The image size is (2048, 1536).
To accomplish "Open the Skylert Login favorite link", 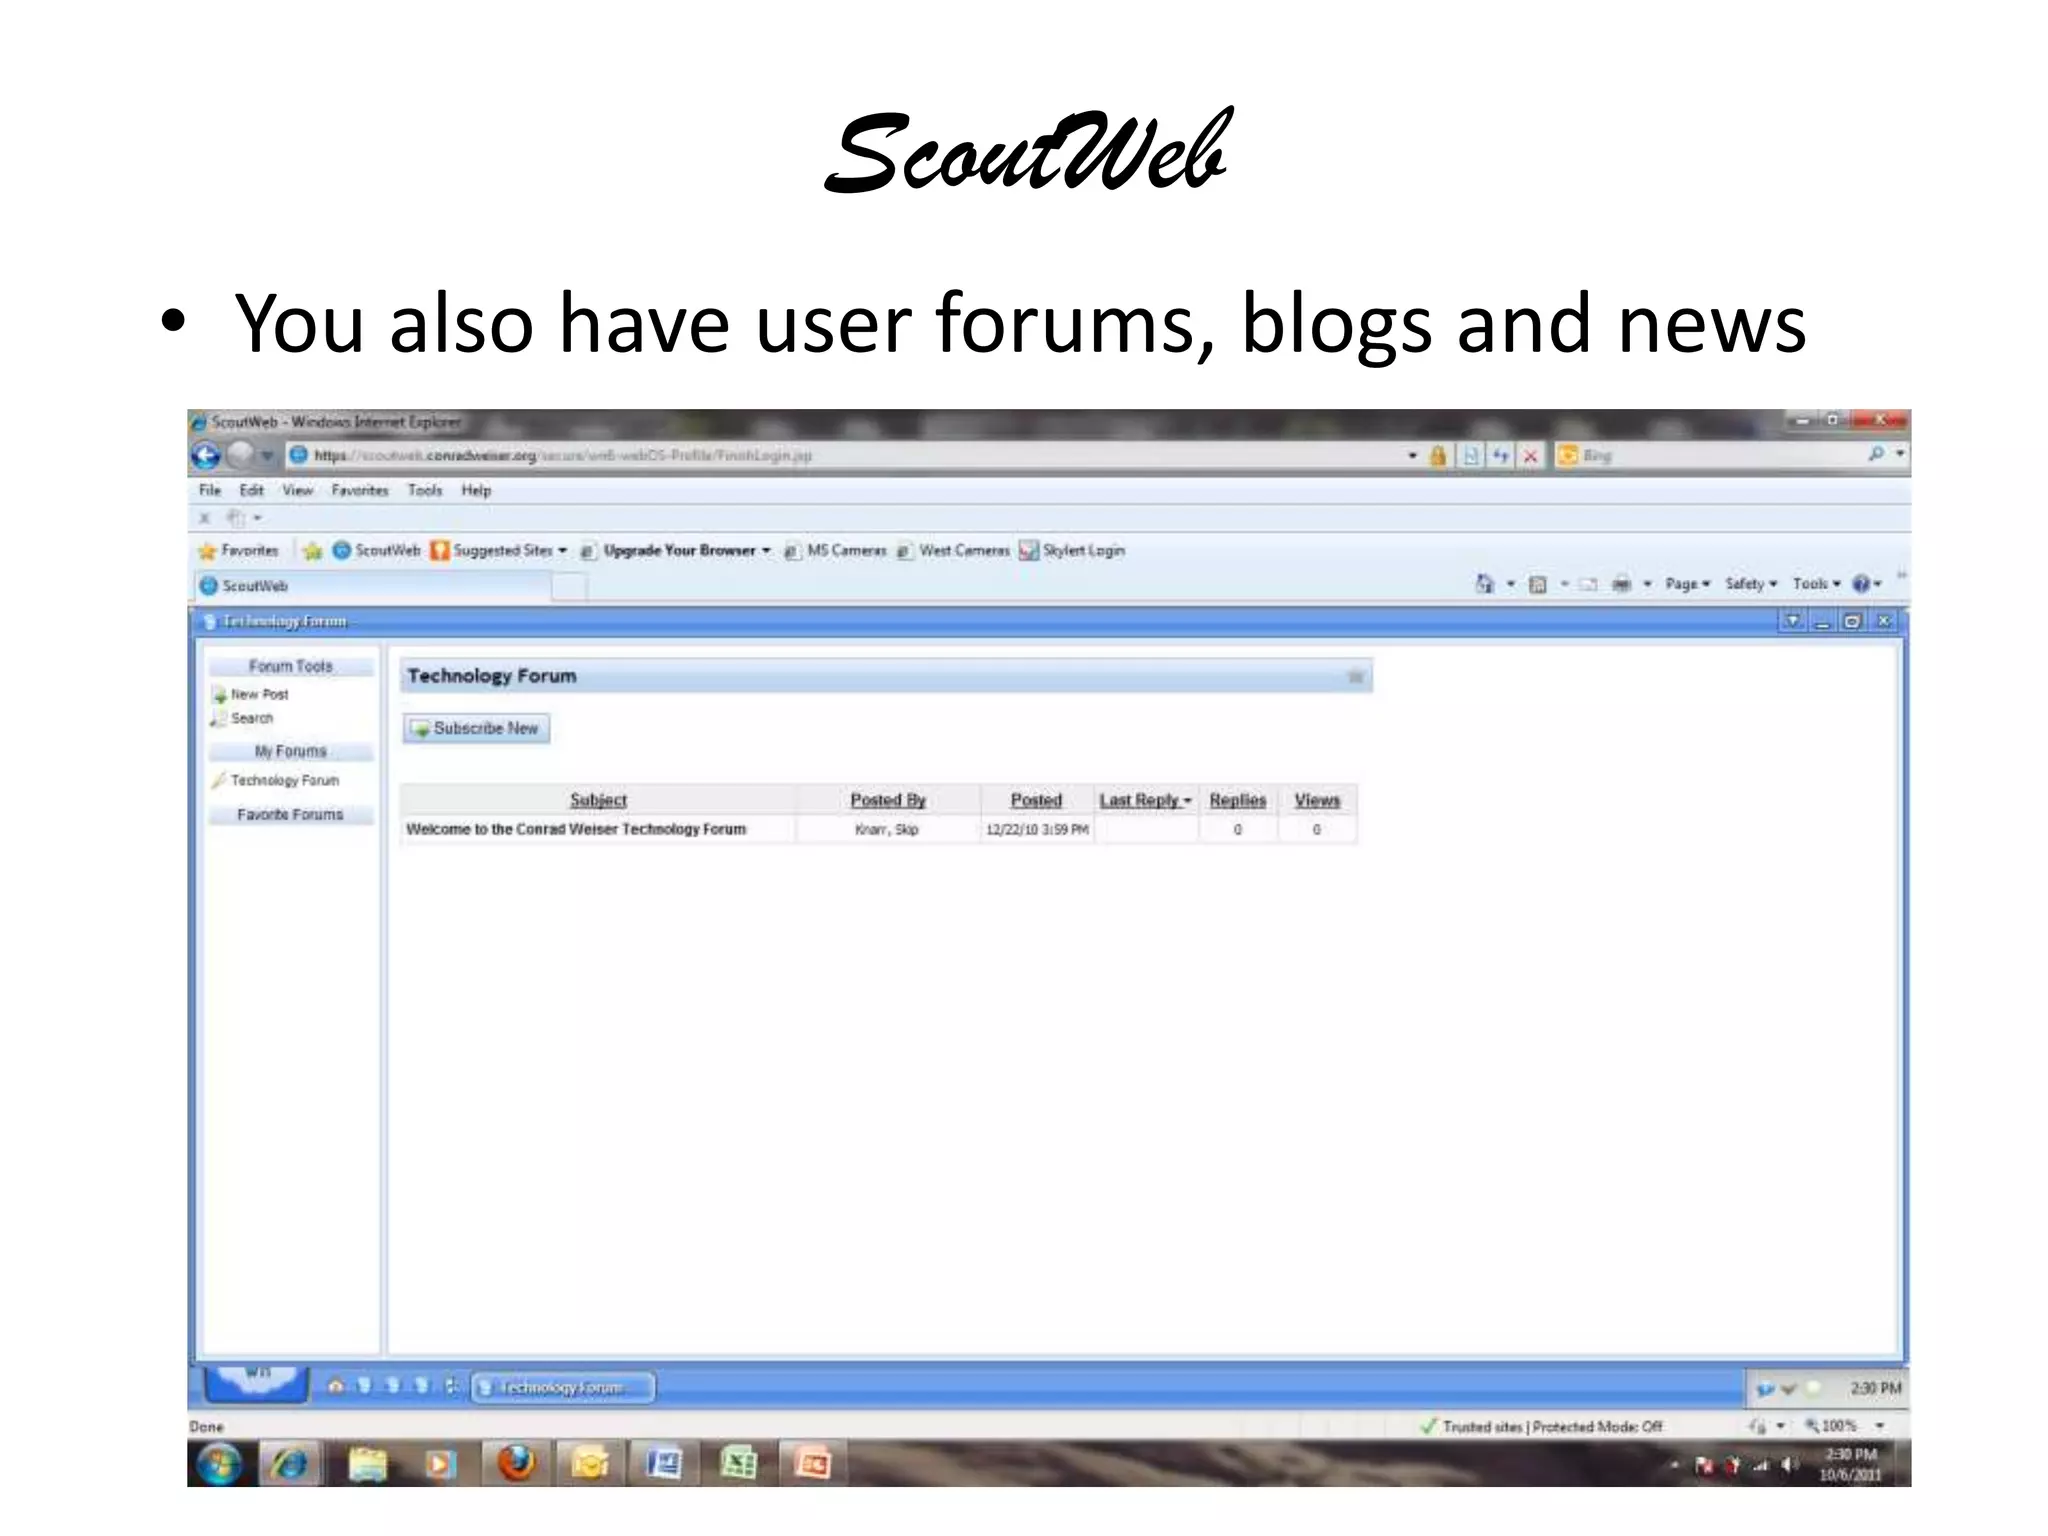I will coord(1072,551).
